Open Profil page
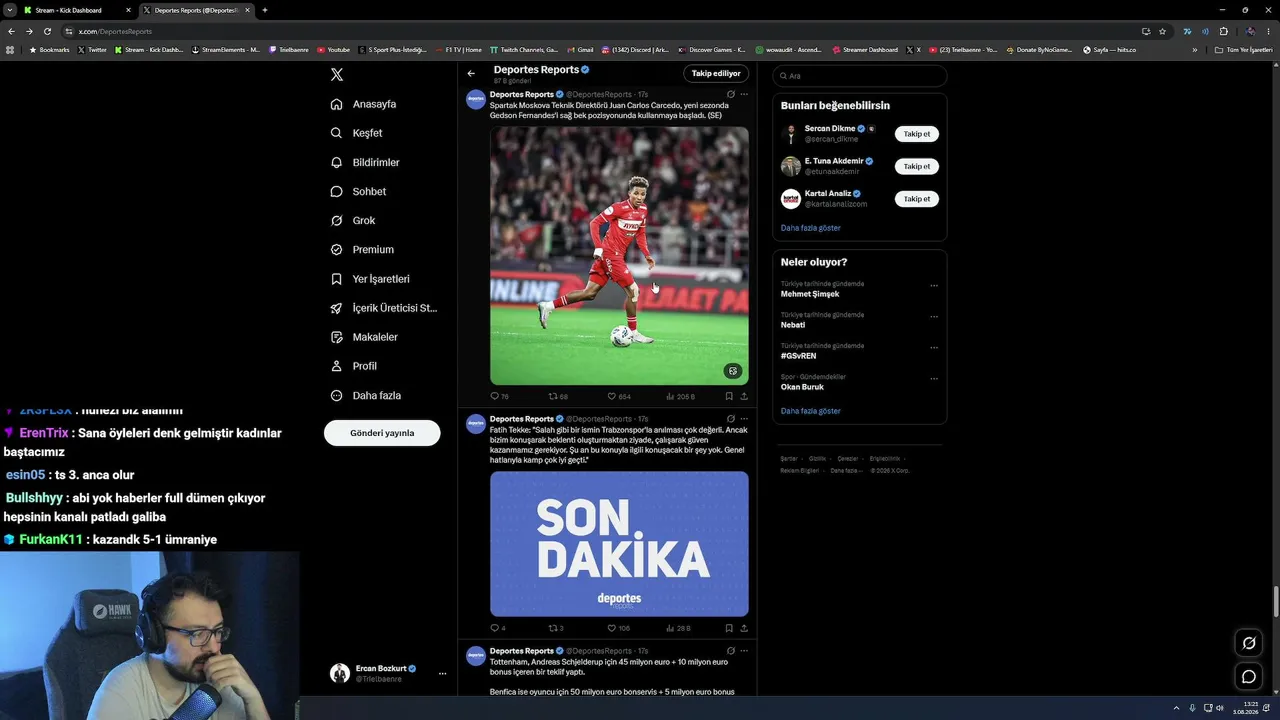1280x720 pixels. click(353, 366)
